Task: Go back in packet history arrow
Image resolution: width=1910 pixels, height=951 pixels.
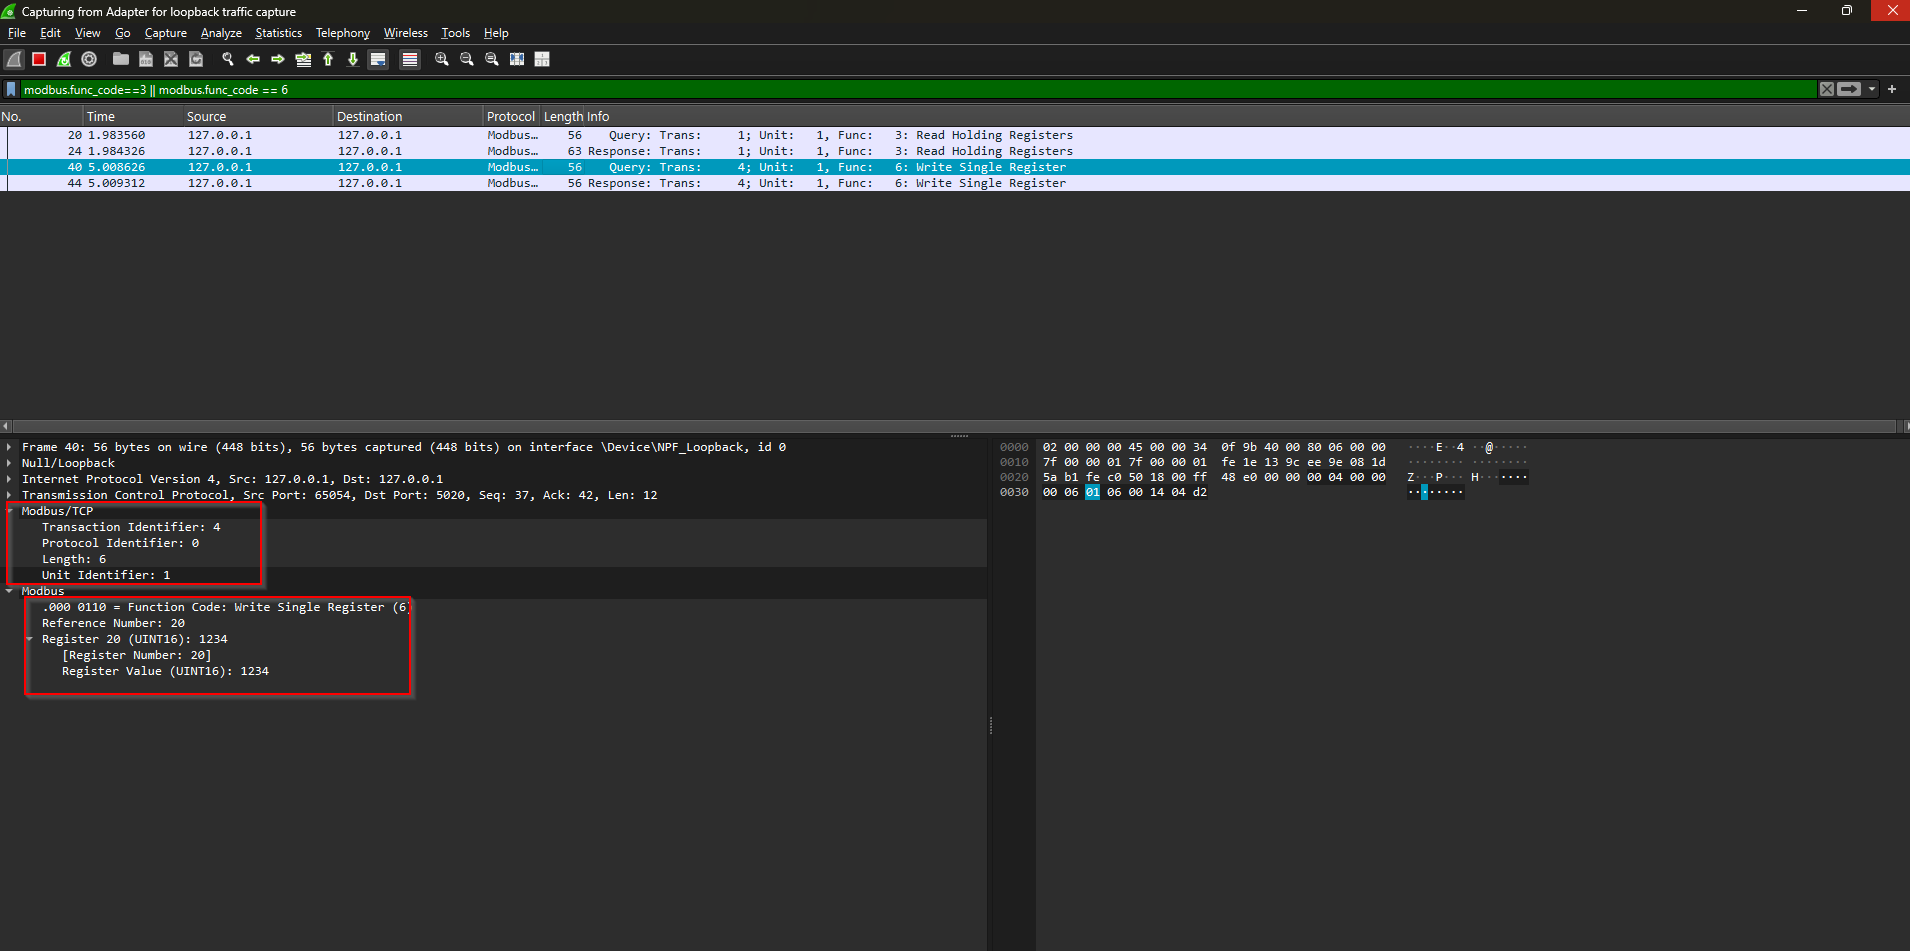Action: coord(253,59)
